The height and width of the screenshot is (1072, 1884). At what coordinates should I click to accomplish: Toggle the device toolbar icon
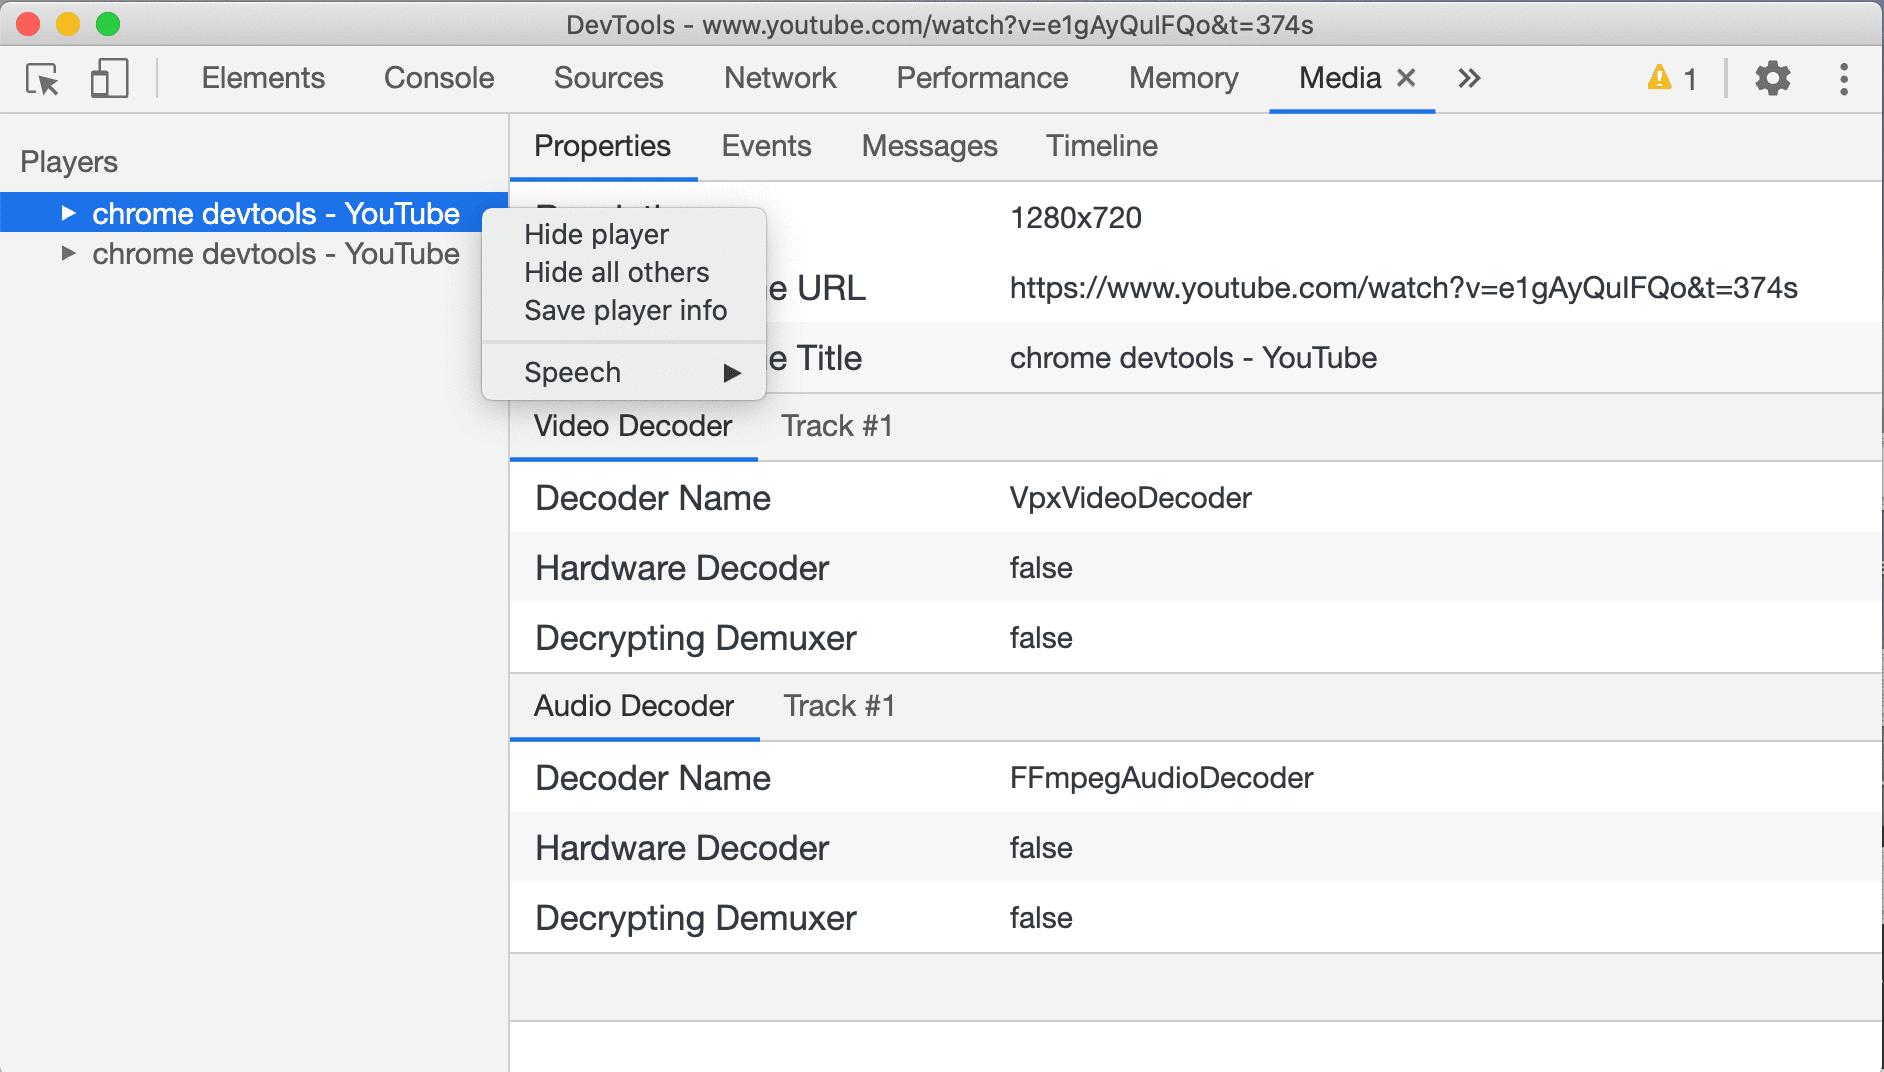(x=108, y=78)
